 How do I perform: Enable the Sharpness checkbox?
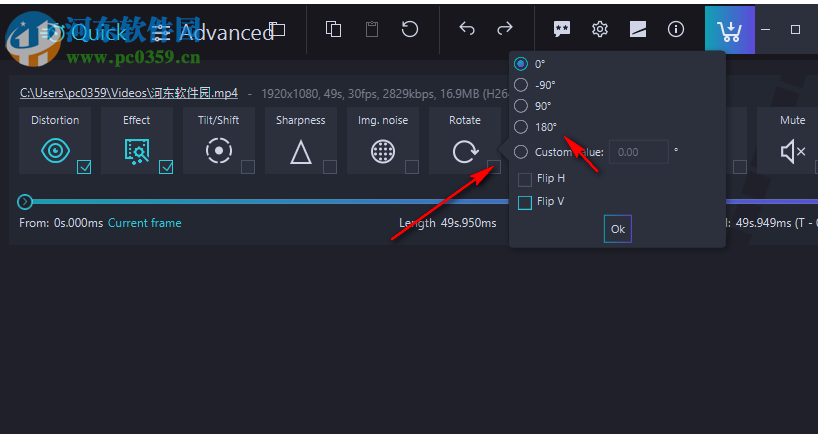(330, 167)
